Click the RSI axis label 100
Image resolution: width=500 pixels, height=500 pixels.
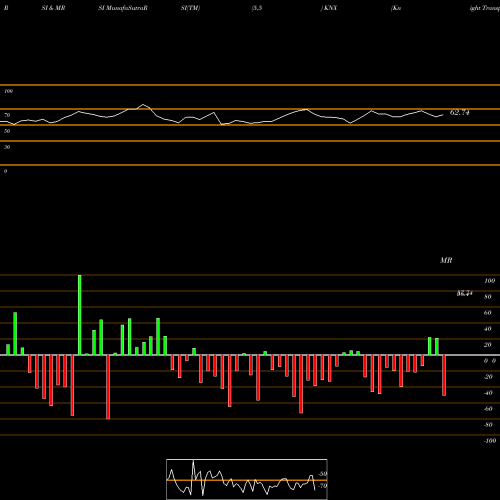tap(8, 91)
